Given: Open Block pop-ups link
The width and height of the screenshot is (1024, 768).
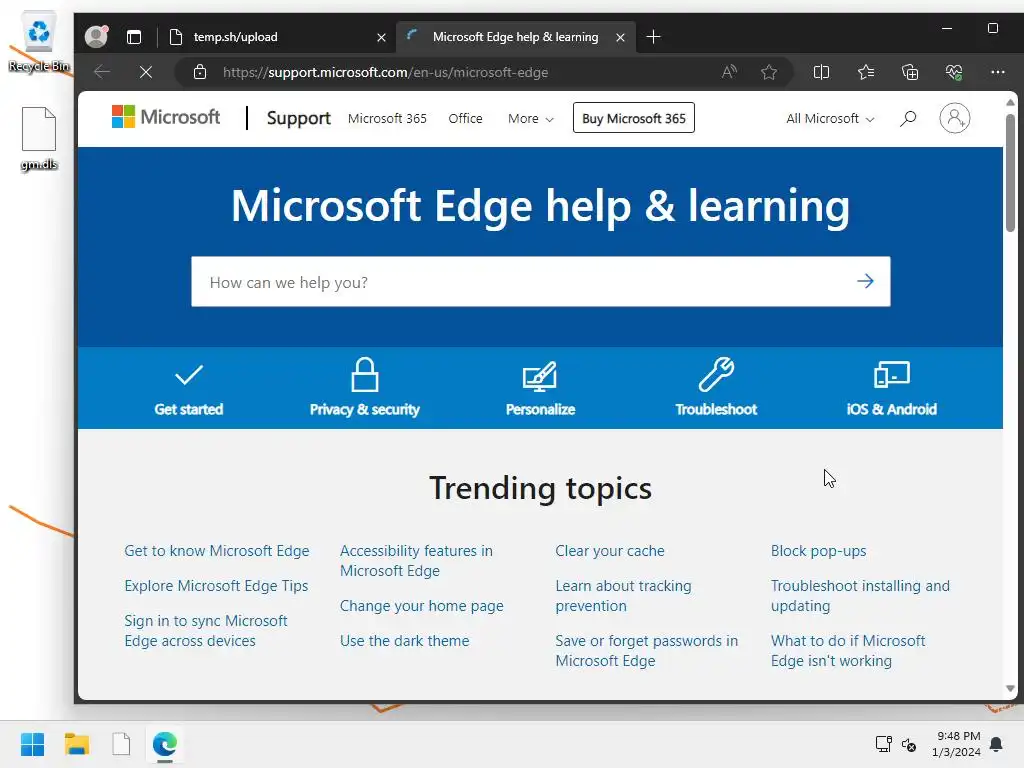Looking at the screenshot, I should coord(818,551).
